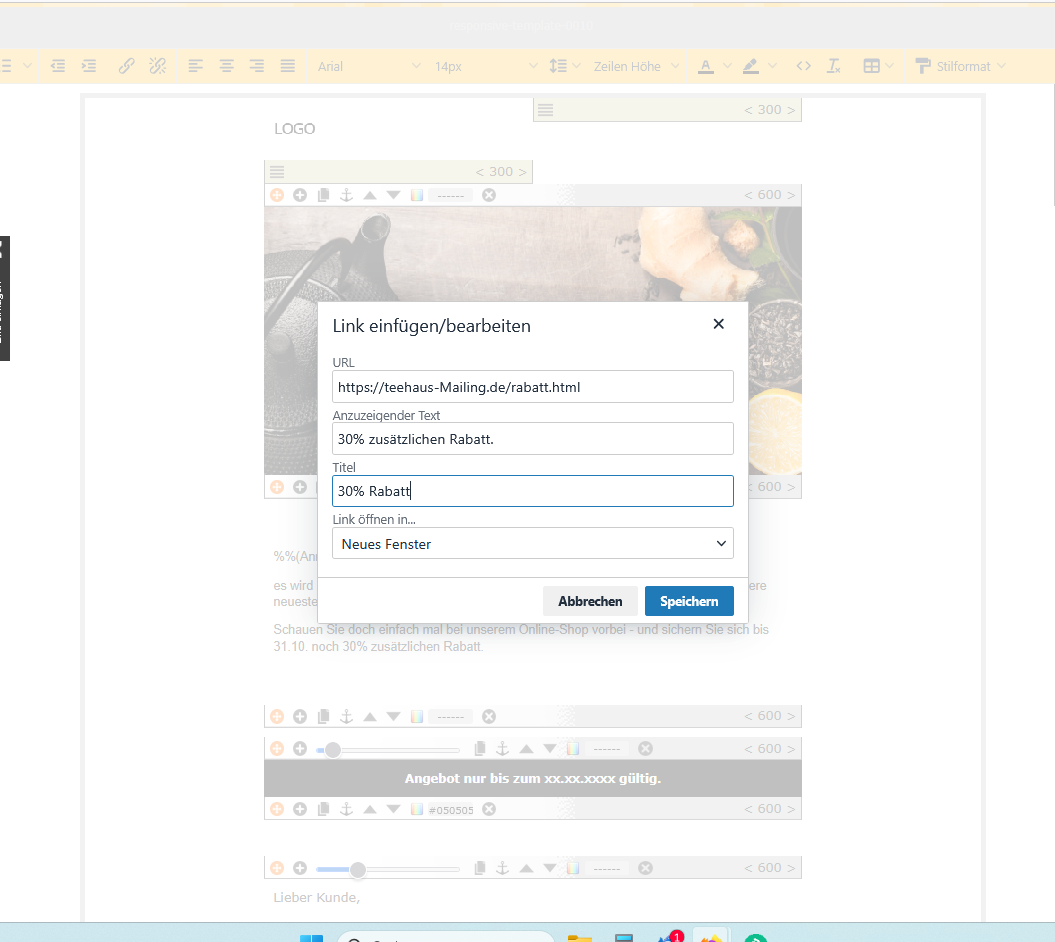Select the justify text alignment icon
Viewport: 1055px width, 942px height.
[x=288, y=66]
